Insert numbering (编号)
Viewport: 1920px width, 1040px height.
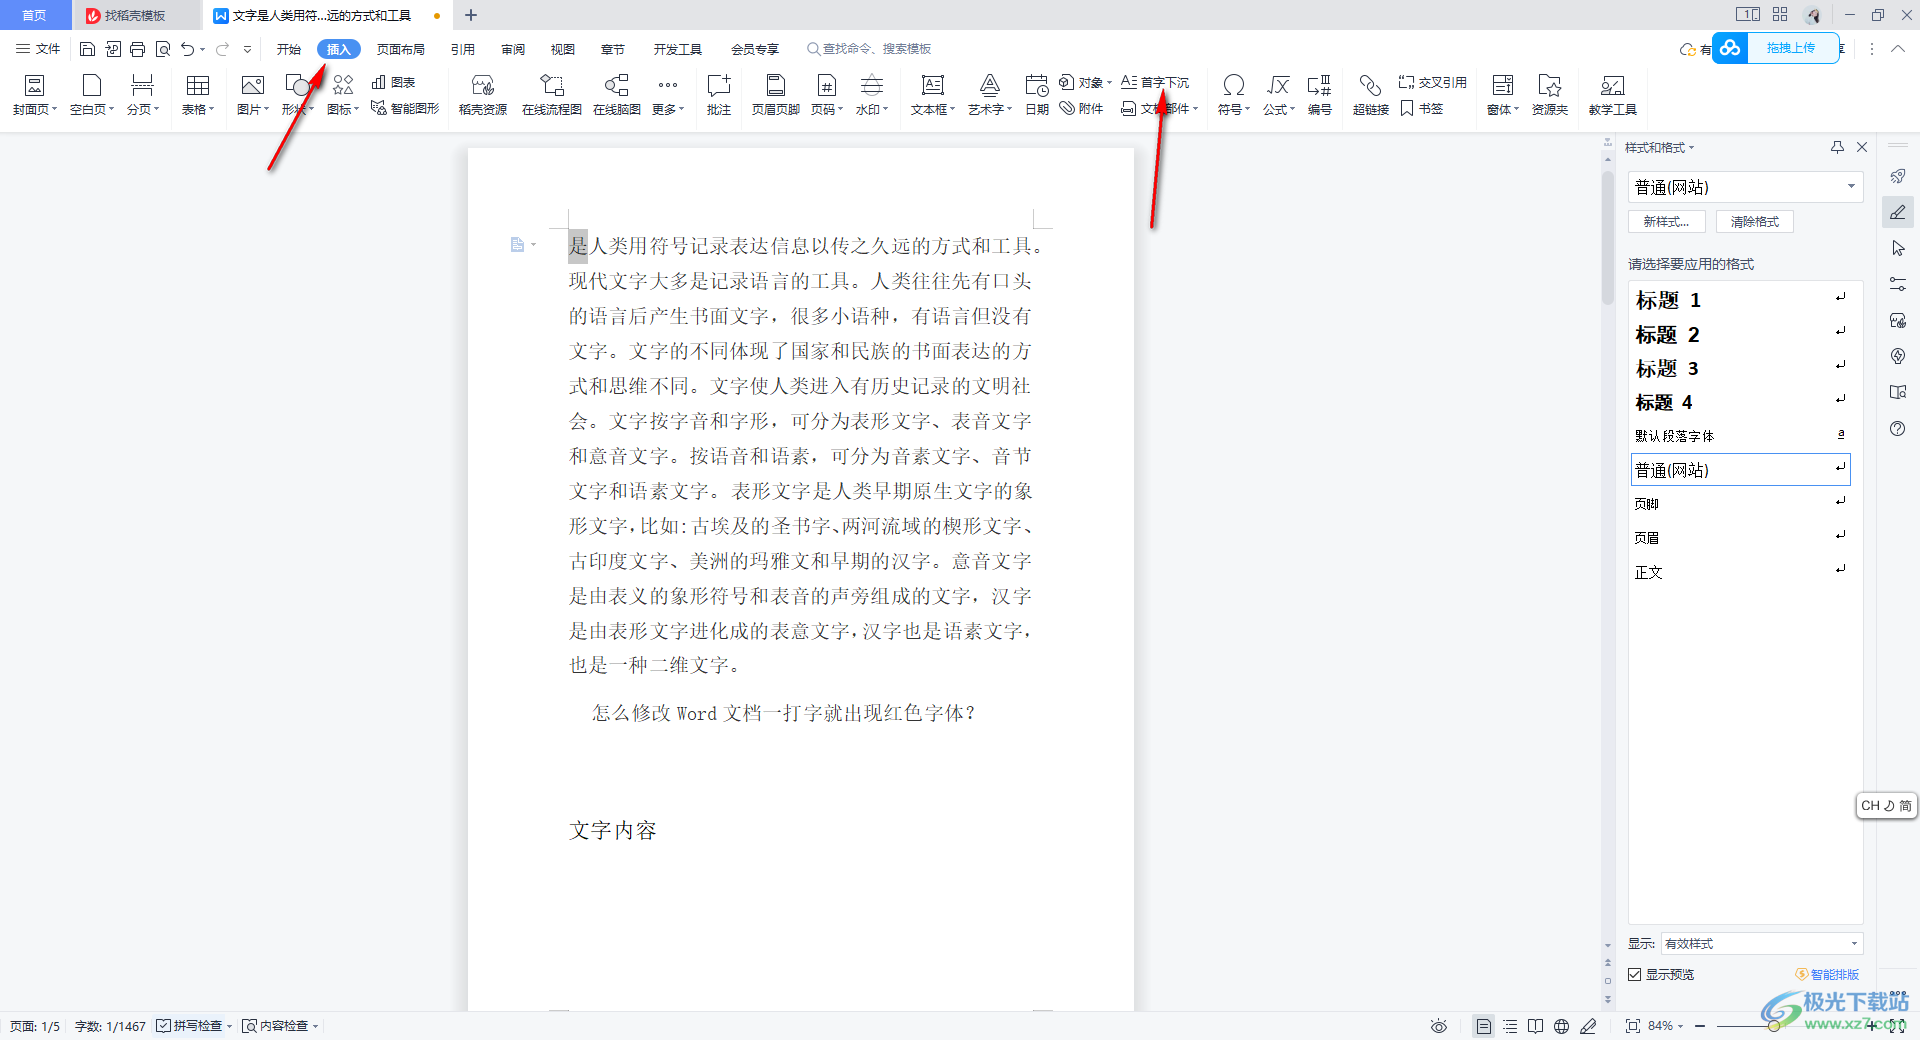(x=1320, y=95)
